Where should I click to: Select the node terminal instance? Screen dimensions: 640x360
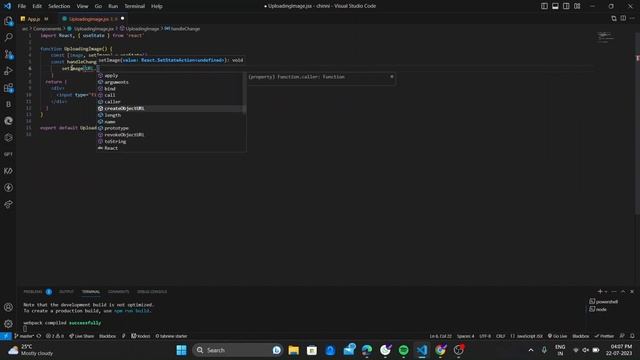click(598, 309)
